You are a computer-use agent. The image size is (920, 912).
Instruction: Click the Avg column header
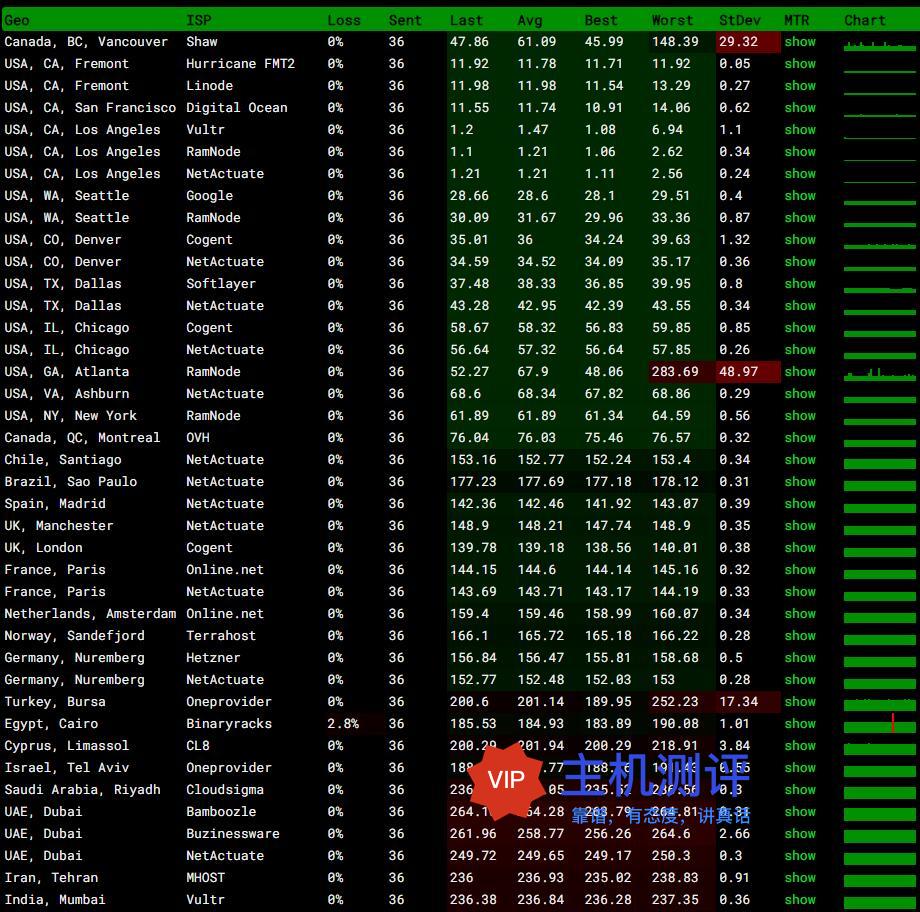point(530,21)
